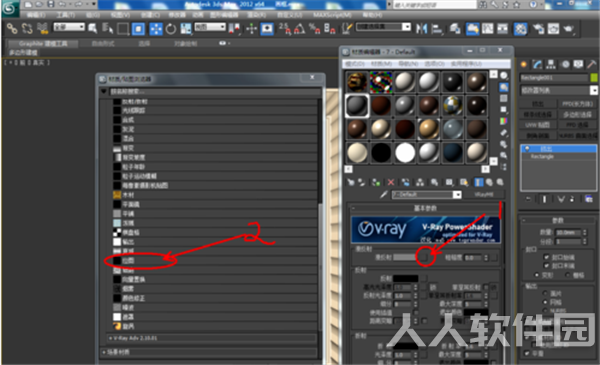
Task: Click the small diffuse map button
Action: (x=424, y=257)
